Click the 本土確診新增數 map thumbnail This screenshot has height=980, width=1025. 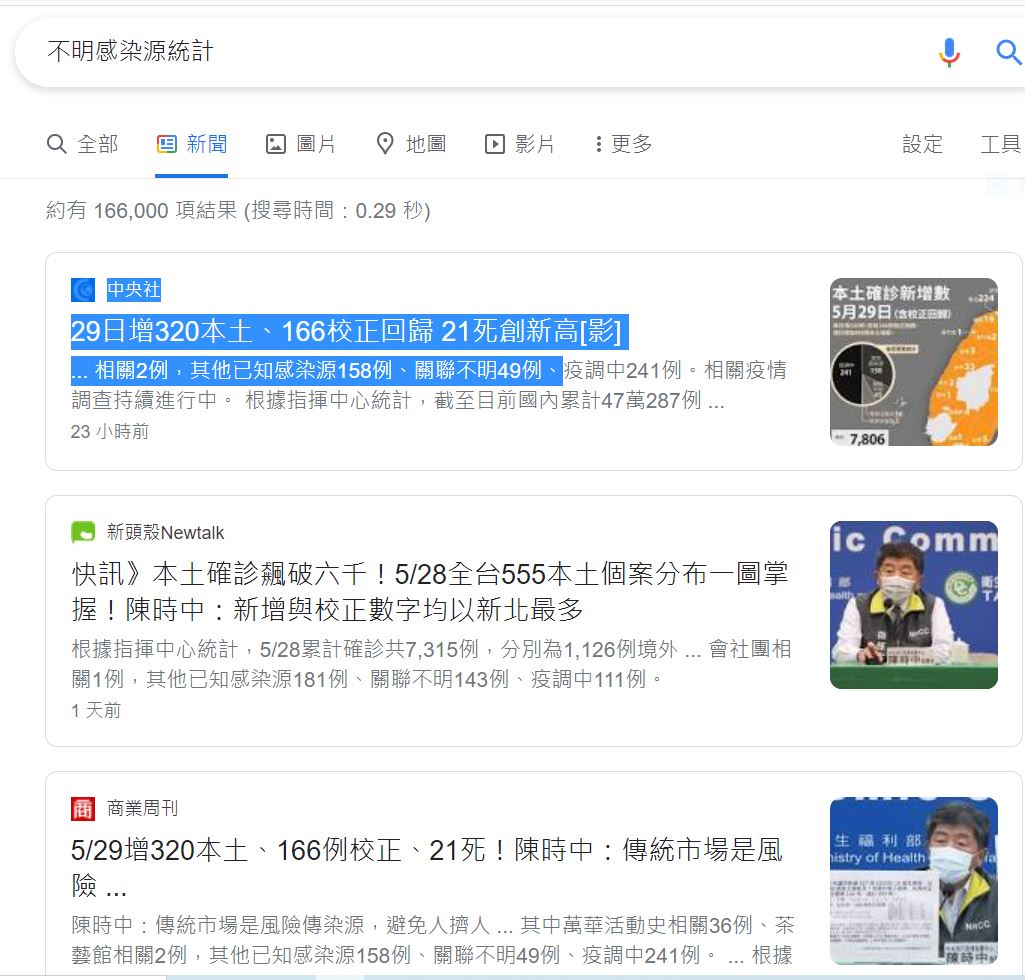(x=914, y=362)
